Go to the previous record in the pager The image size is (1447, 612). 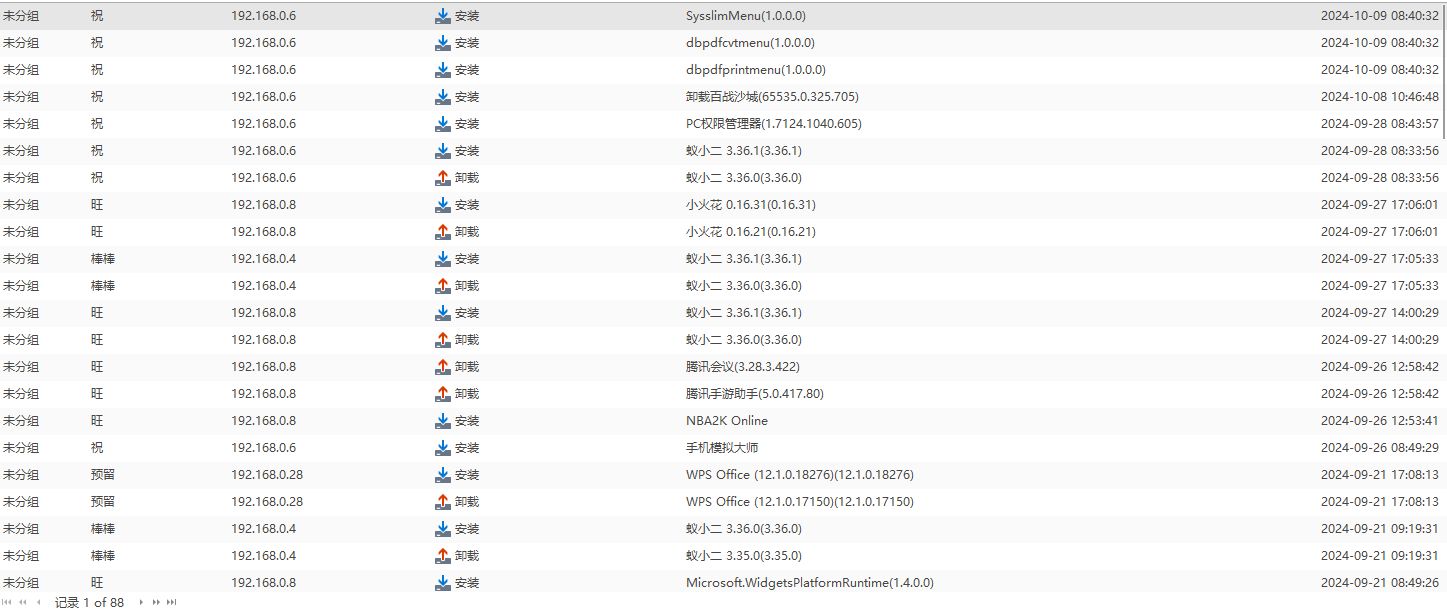(x=38, y=602)
